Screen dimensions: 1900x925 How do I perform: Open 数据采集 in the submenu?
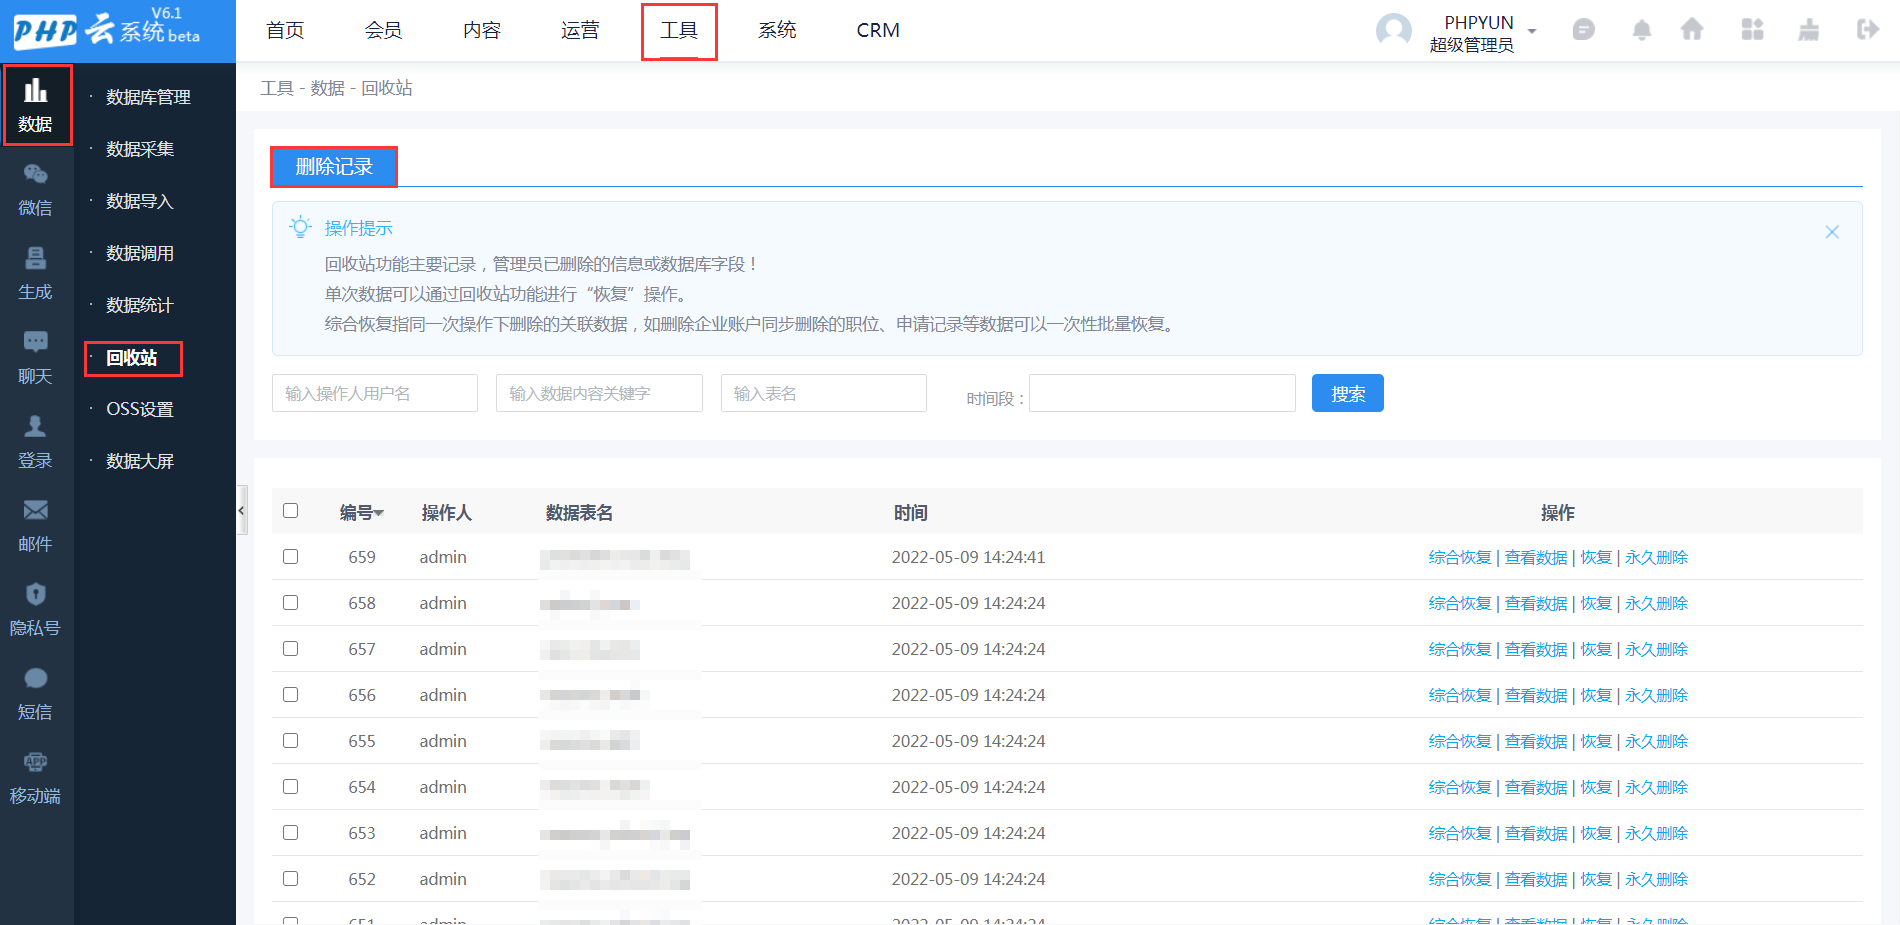[x=140, y=149]
